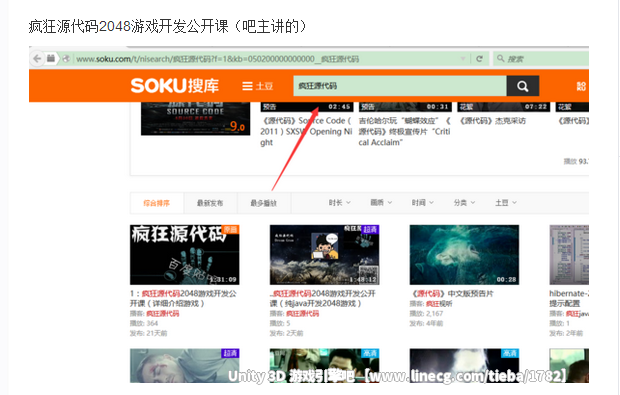Open address bar history dropdown arrow
Screen dimensions: 620x395
click(x=463, y=59)
